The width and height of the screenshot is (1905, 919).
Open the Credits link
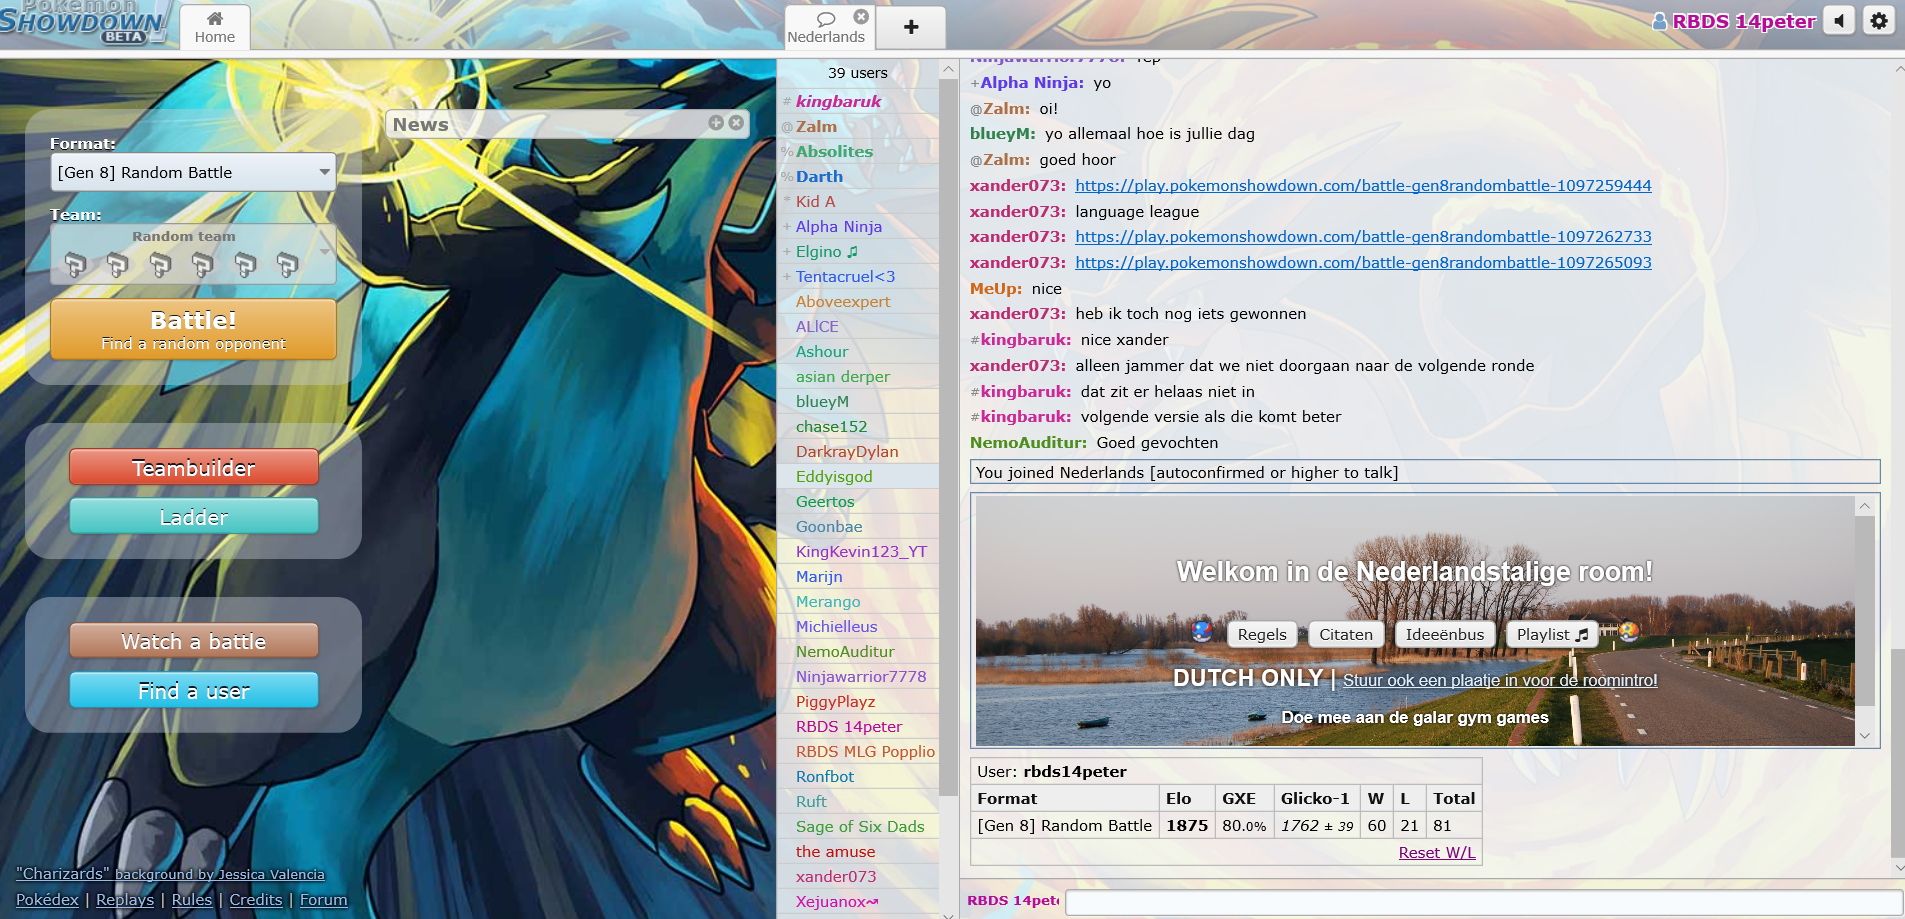coord(256,899)
